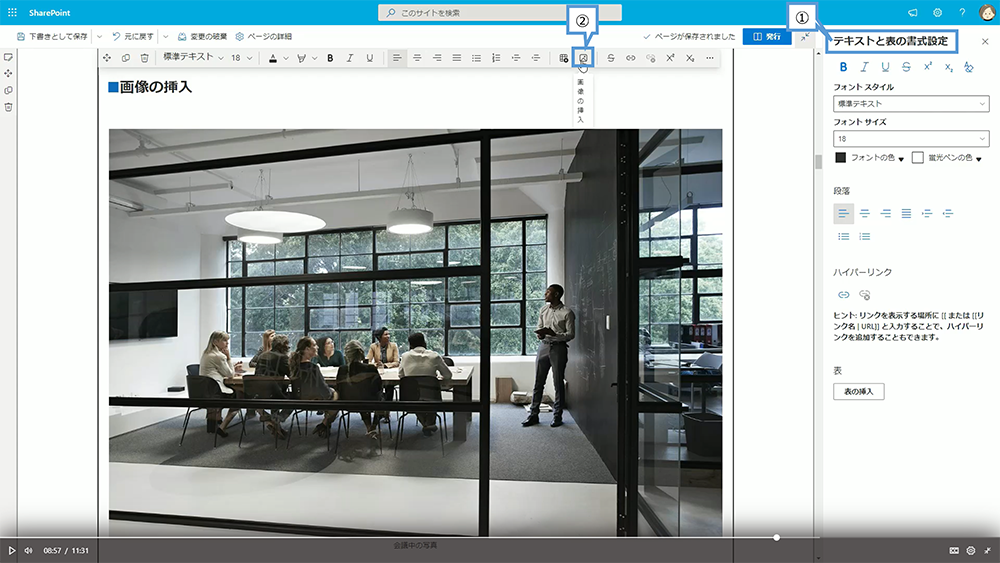Click the left rail move section icon

[x=8, y=73]
